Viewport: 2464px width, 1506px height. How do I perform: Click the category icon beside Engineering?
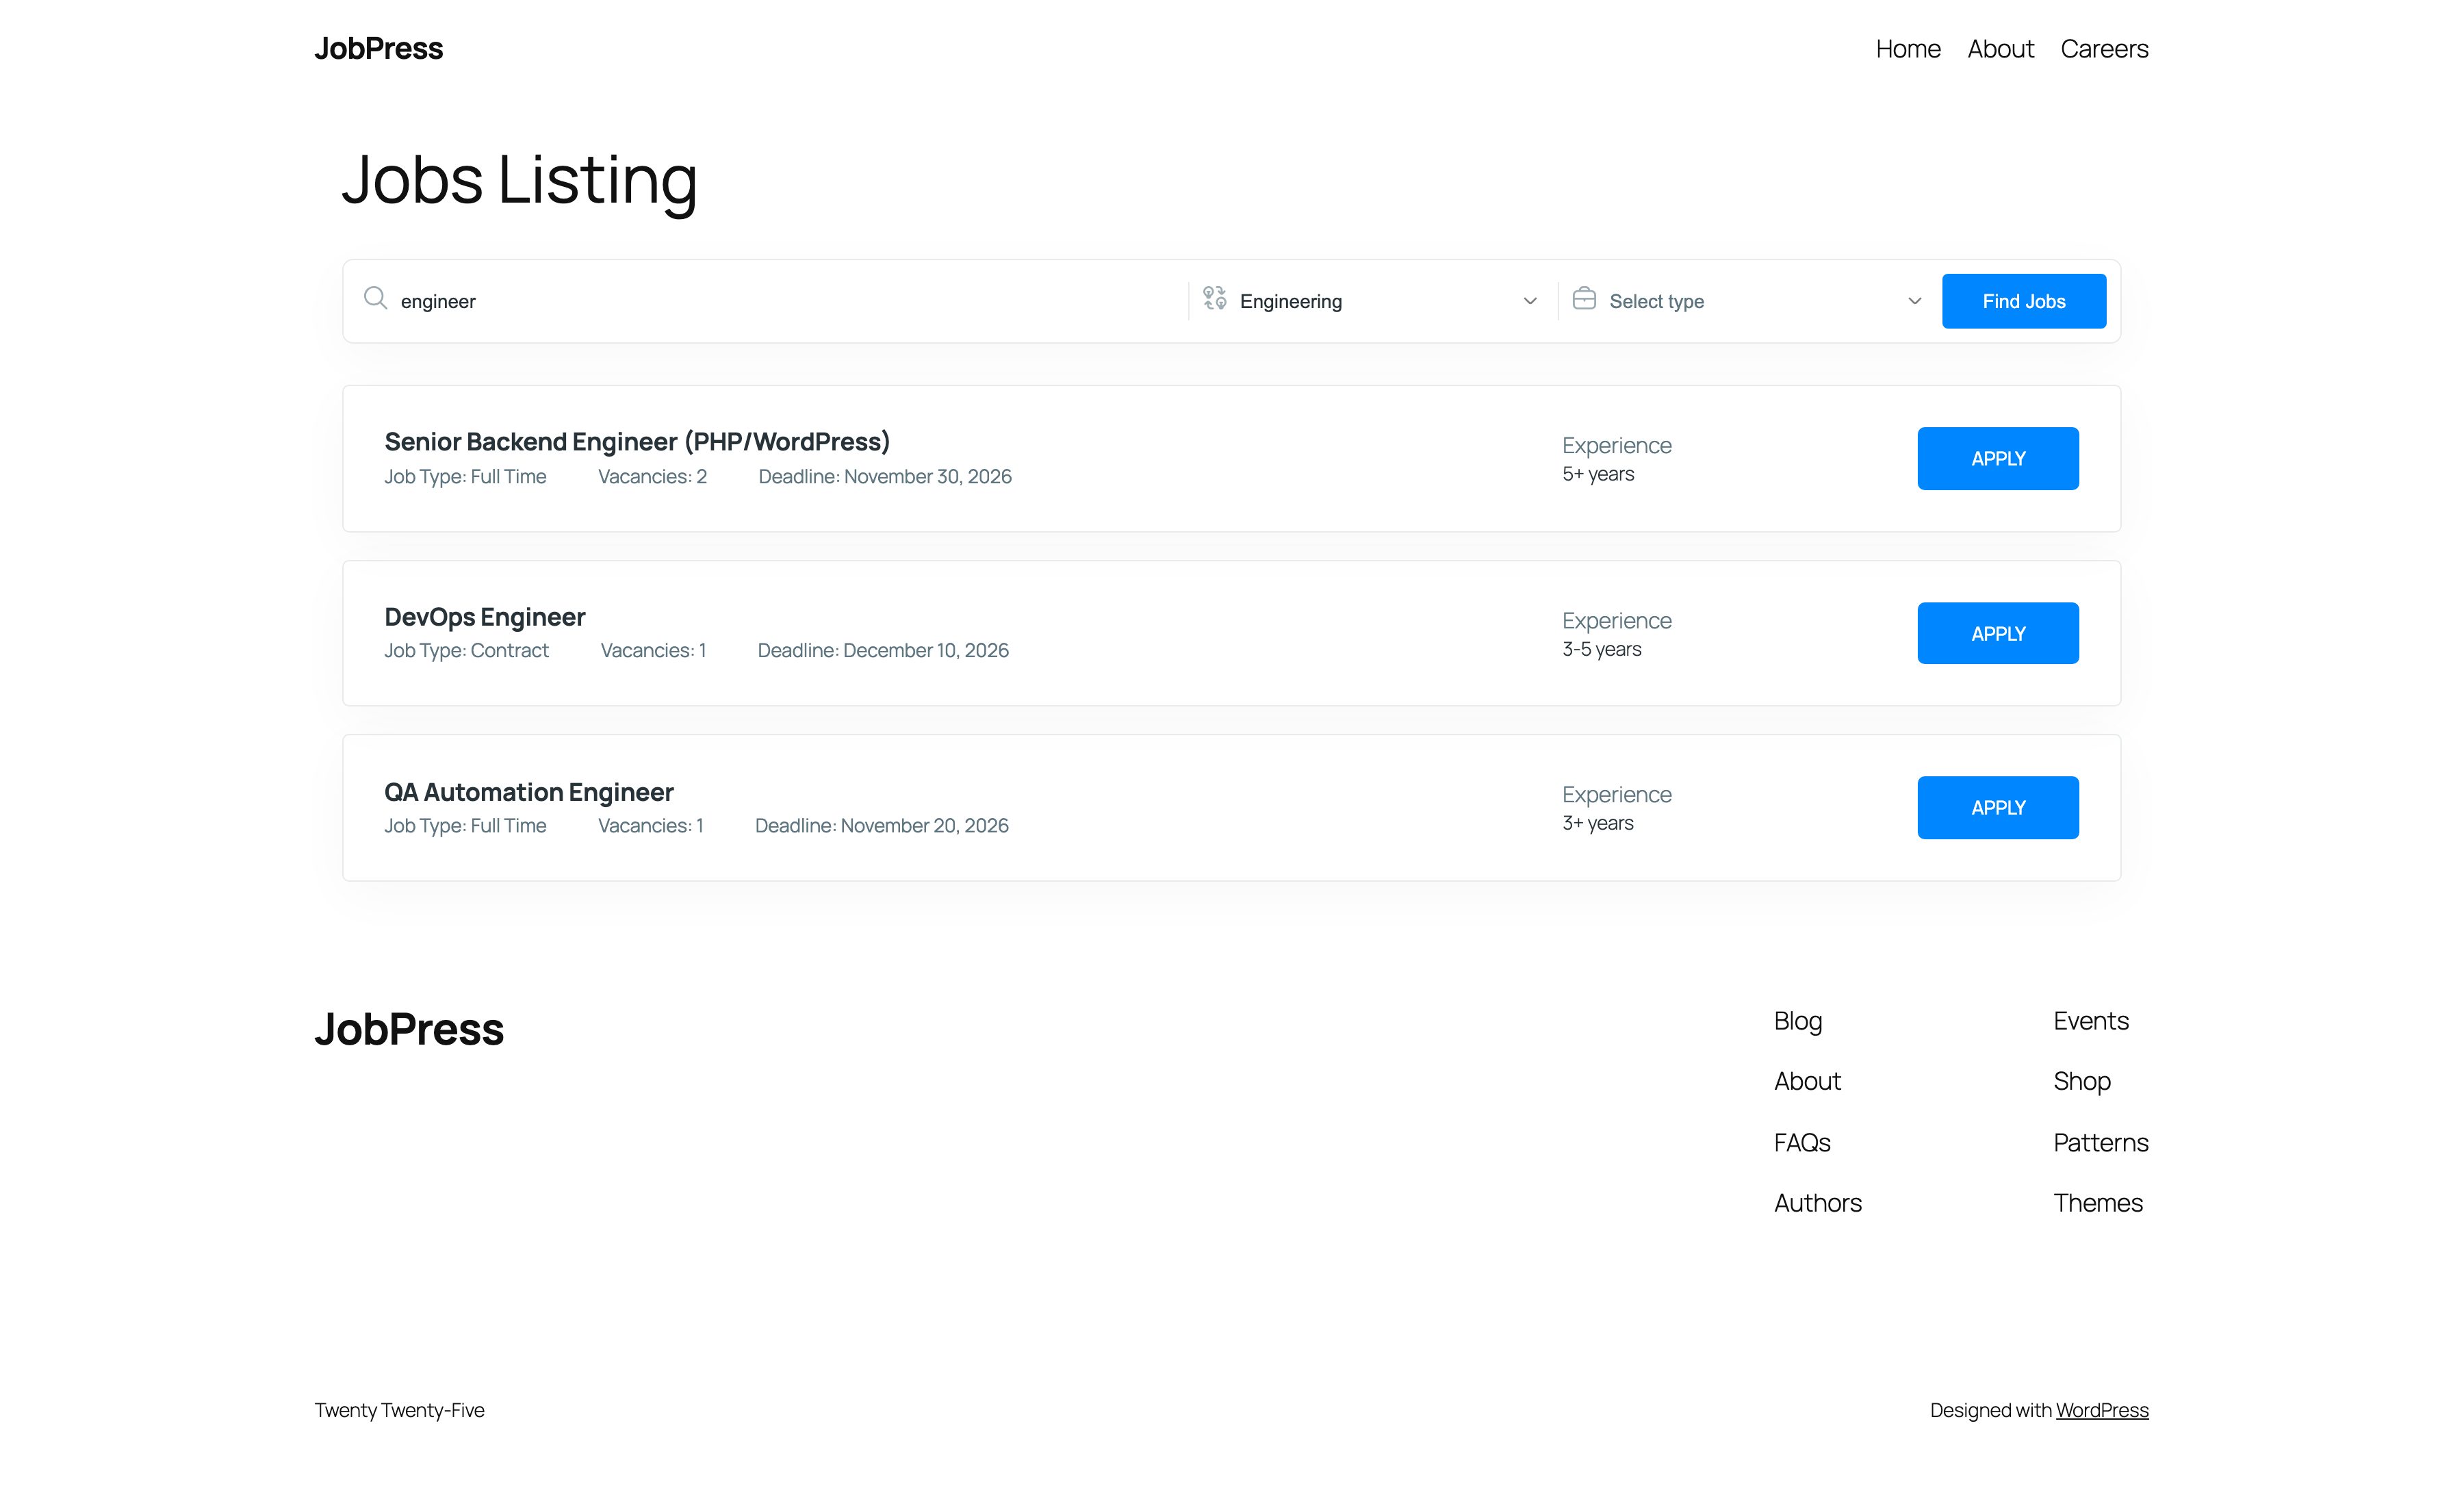click(x=1214, y=298)
